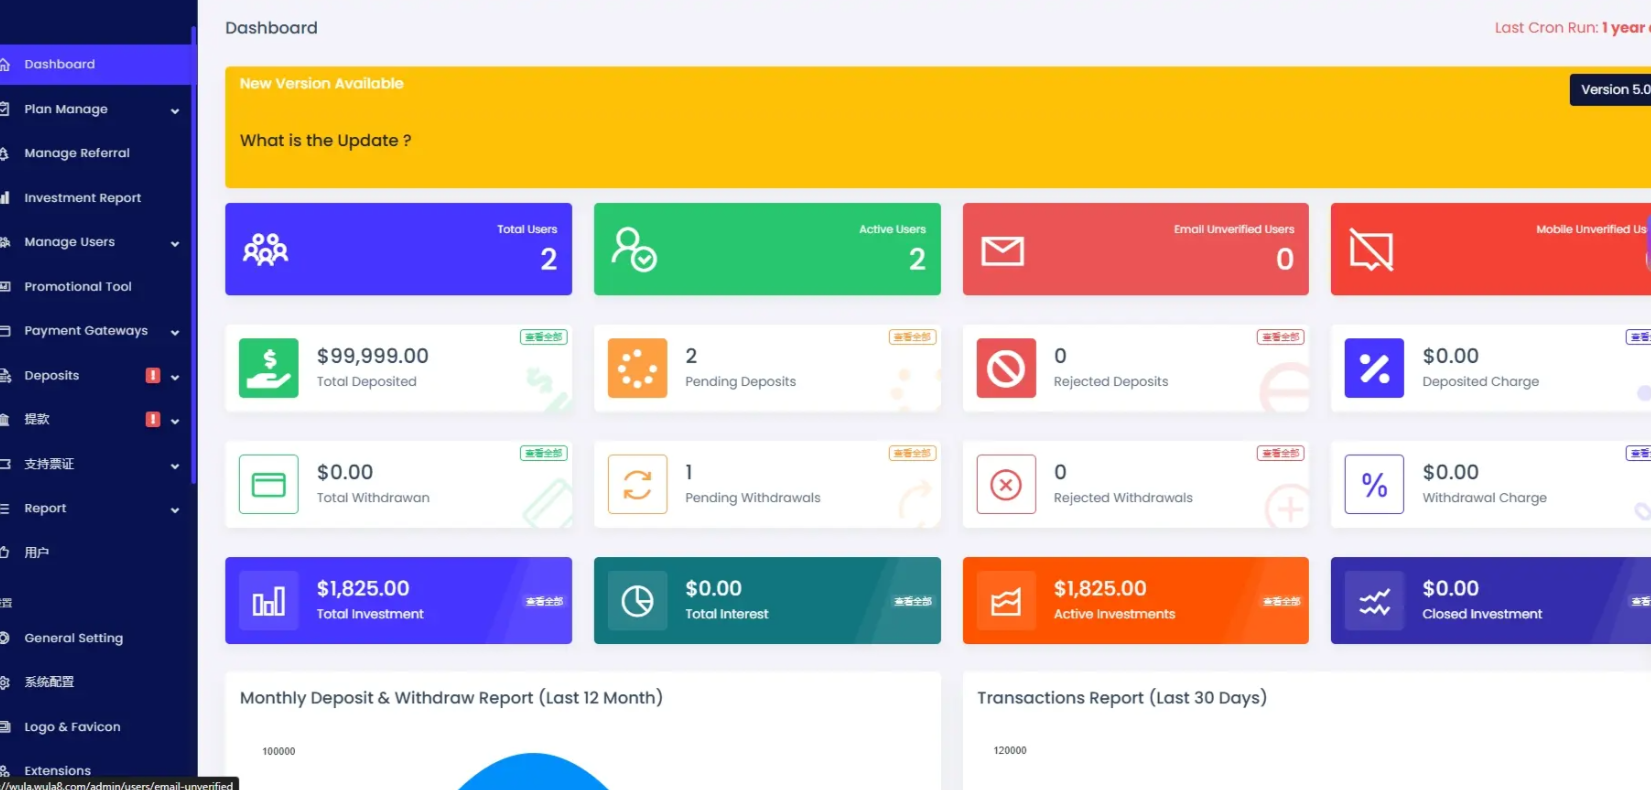Click the Email Unverified envelope icon
The width and height of the screenshot is (1651, 790).
pyautogui.click(x=1002, y=251)
